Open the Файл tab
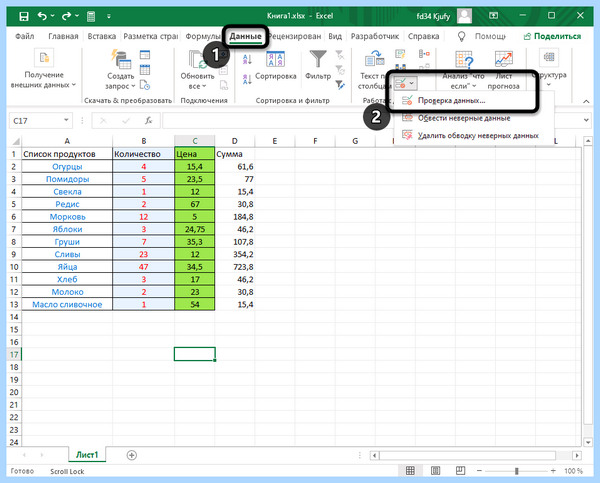This screenshot has height=483, width=600. click(24, 36)
